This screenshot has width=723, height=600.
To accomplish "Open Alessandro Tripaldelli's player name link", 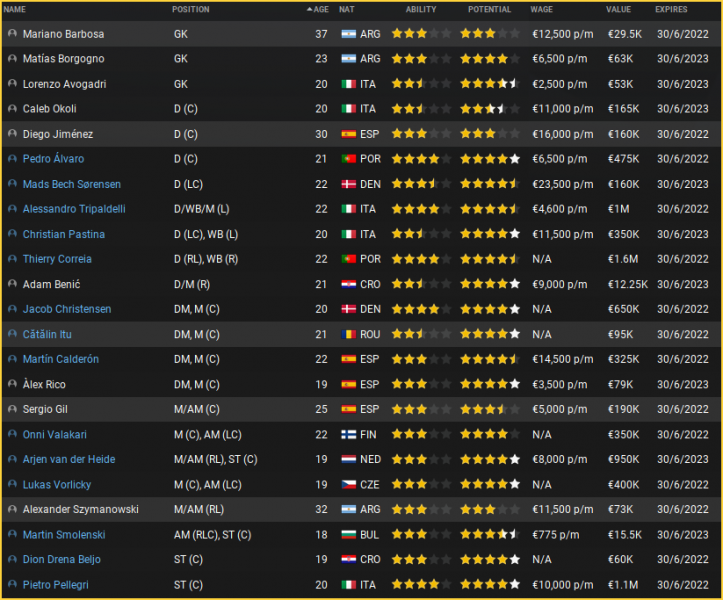I will pyautogui.click(x=72, y=209).
